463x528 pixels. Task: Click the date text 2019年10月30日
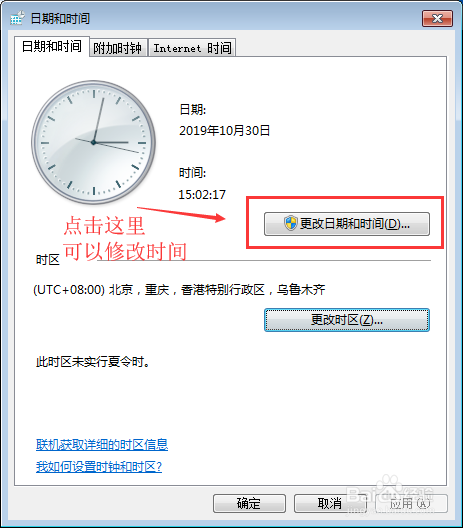click(x=225, y=131)
